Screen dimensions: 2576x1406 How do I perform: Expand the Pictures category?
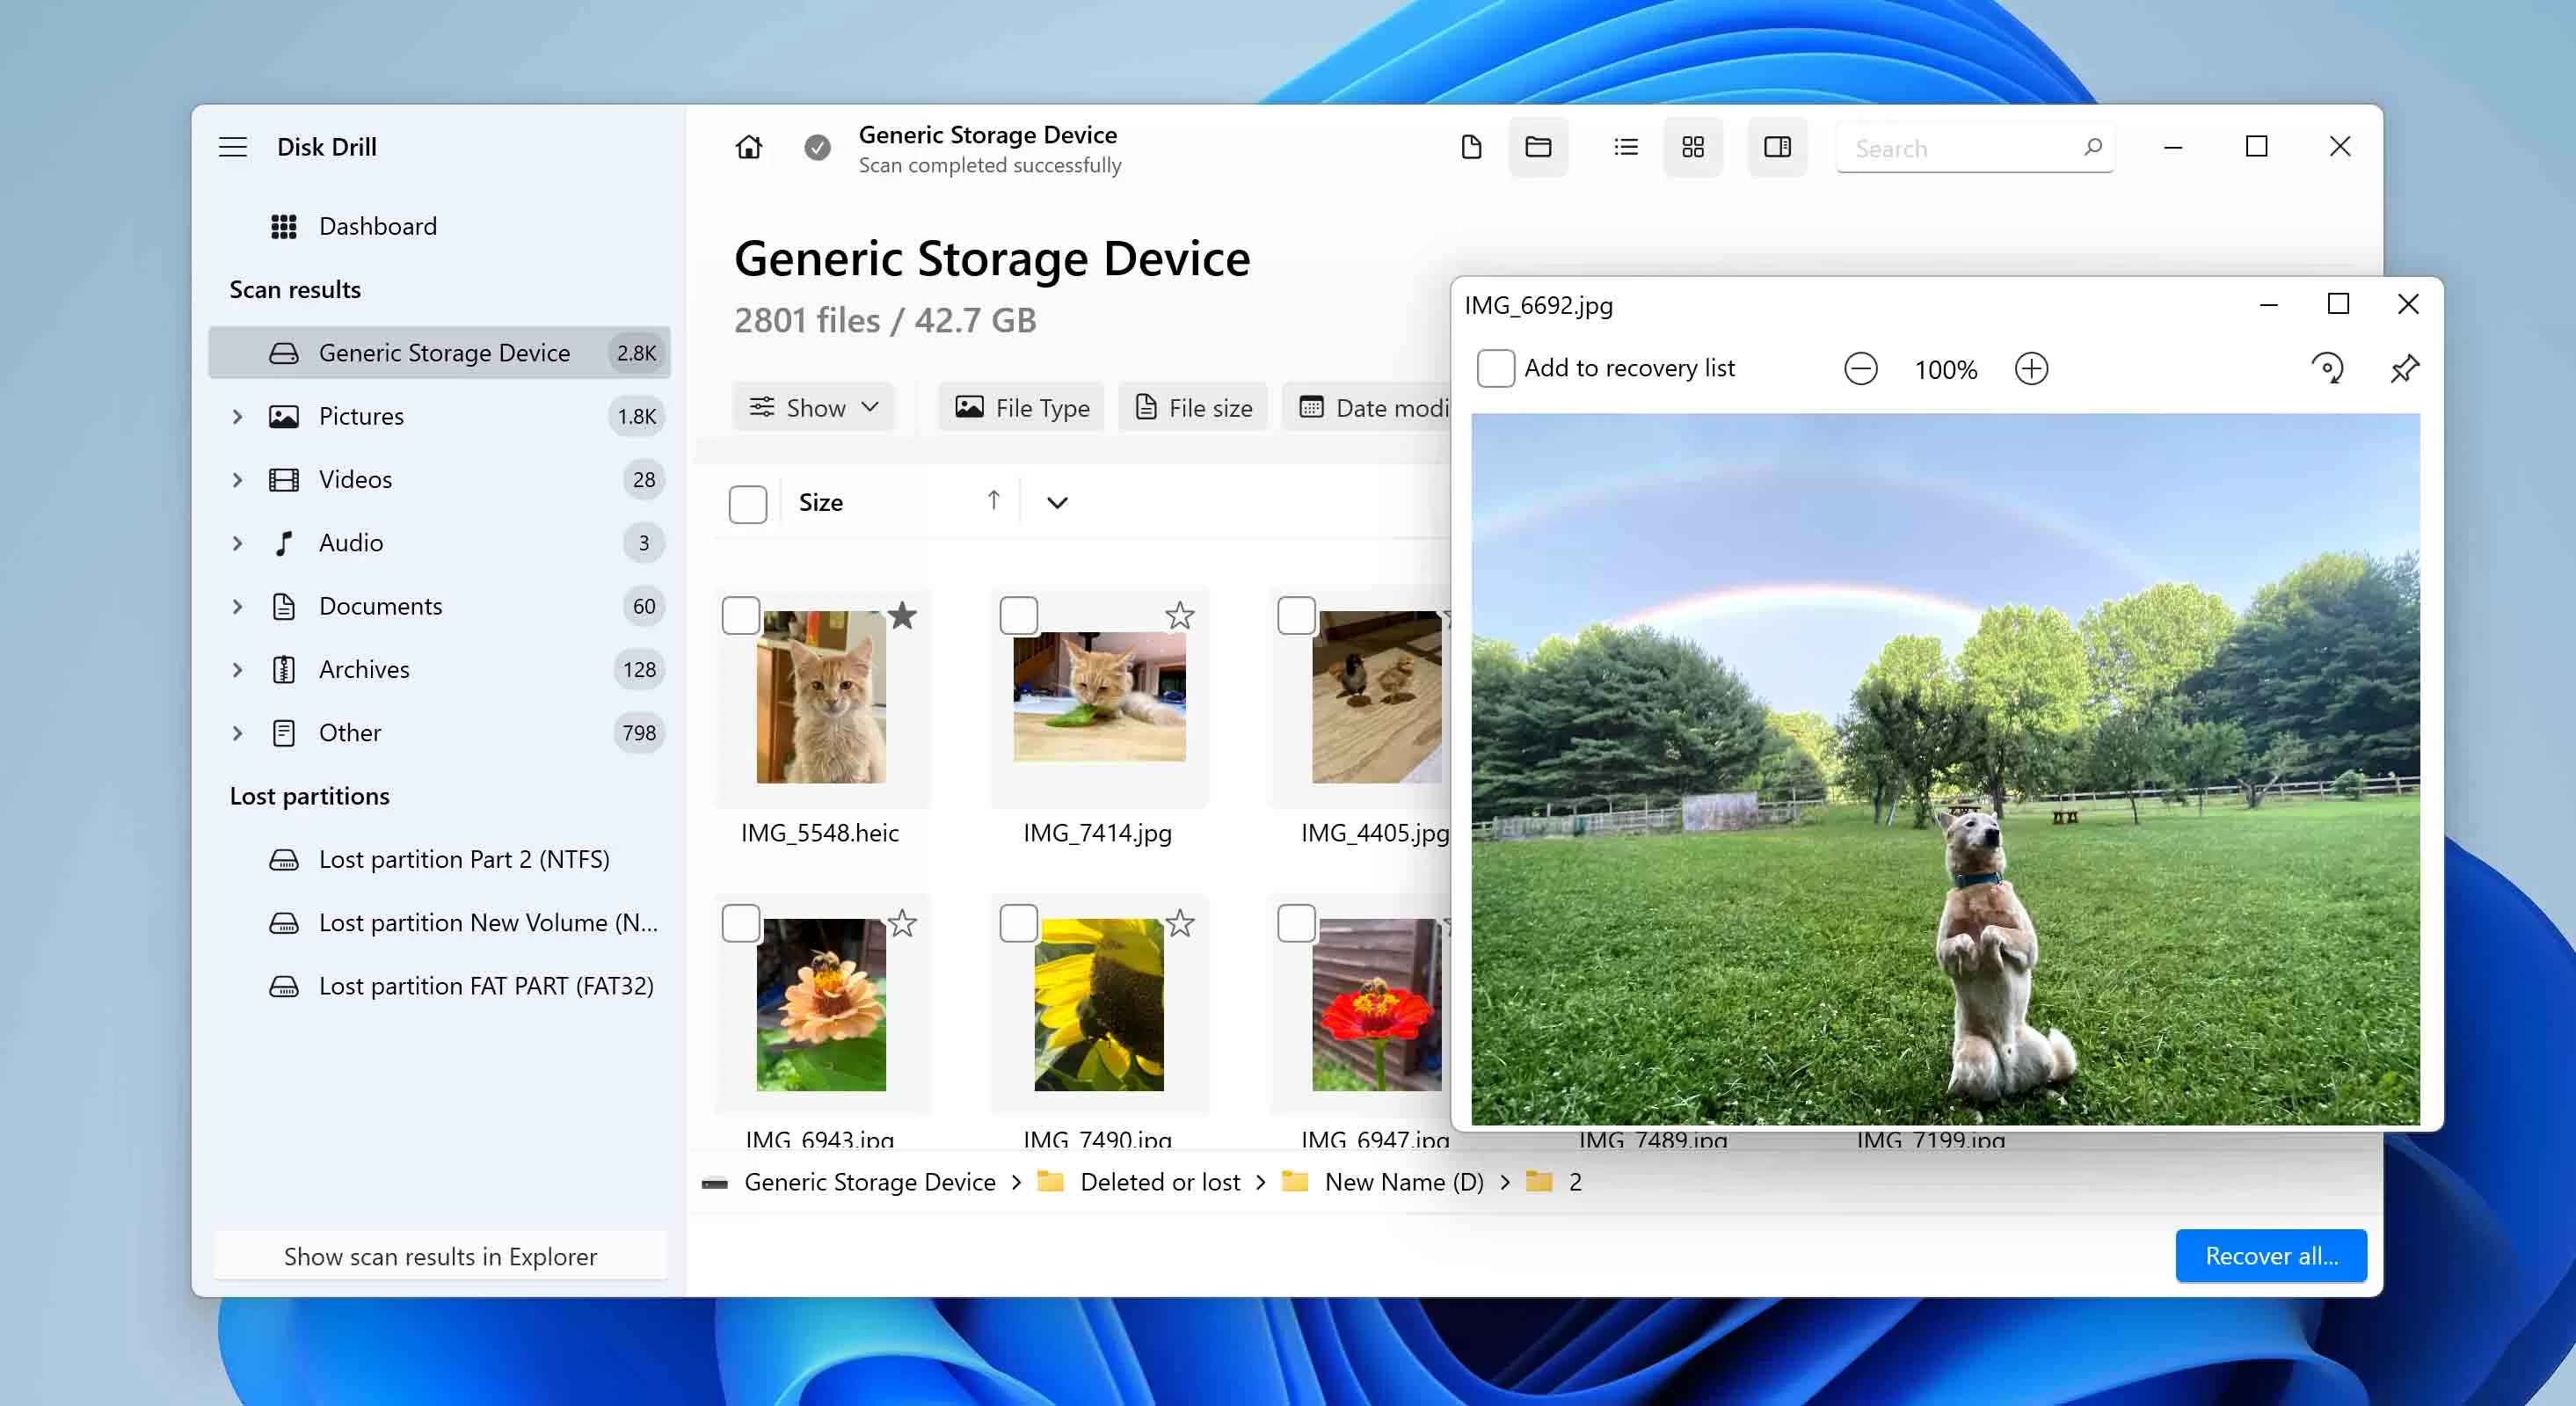click(237, 416)
